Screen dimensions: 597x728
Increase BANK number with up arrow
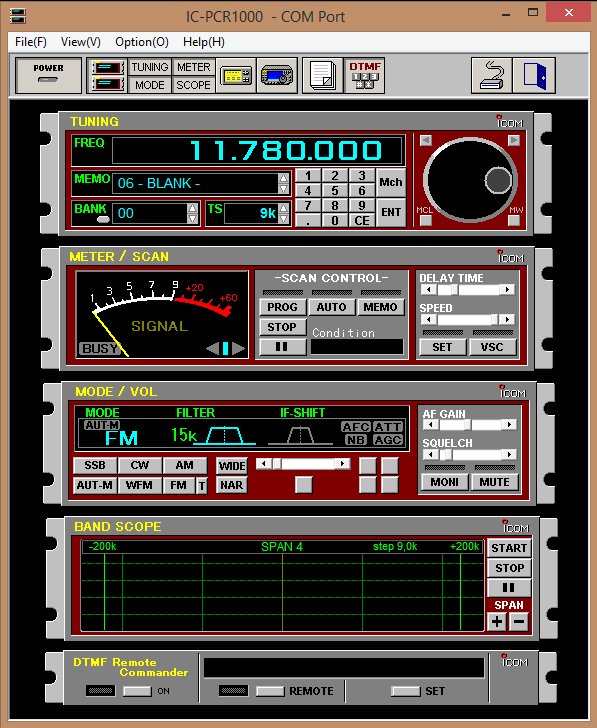192,208
